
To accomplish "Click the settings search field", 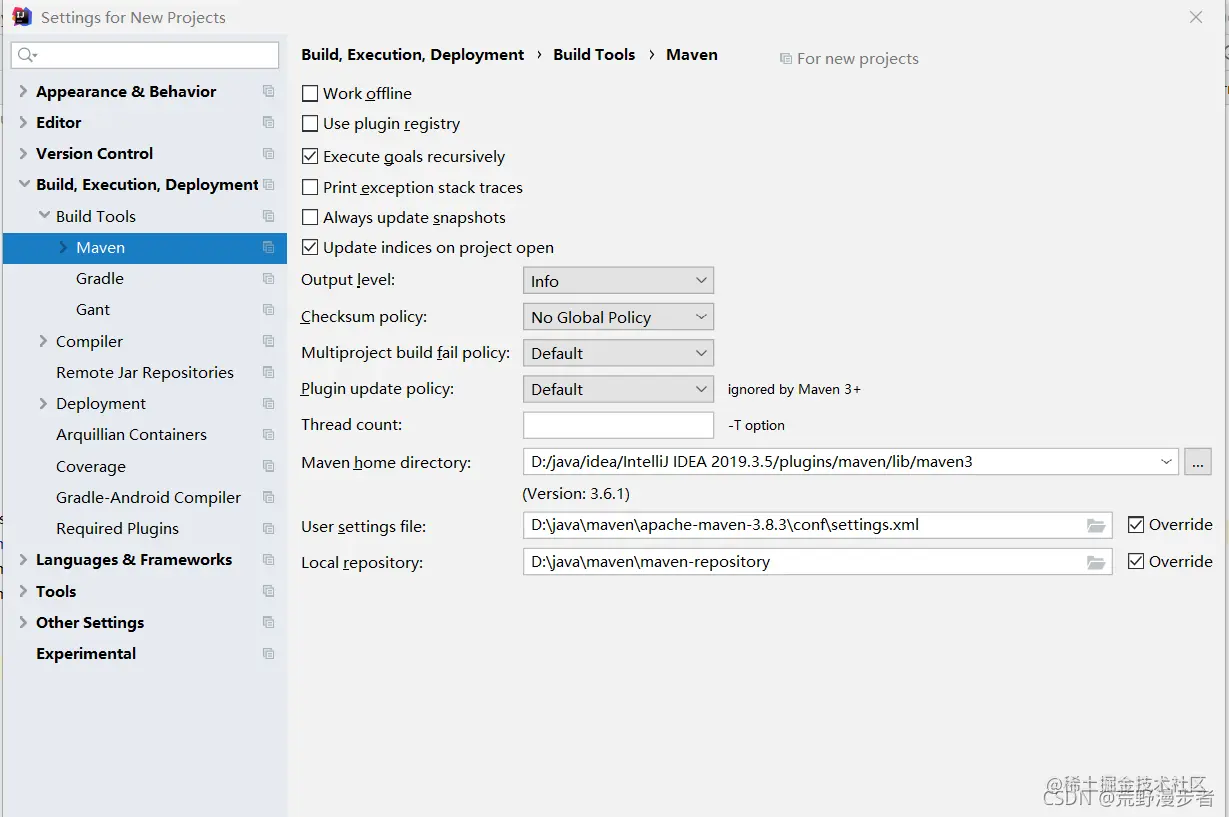I will [145, 55].
